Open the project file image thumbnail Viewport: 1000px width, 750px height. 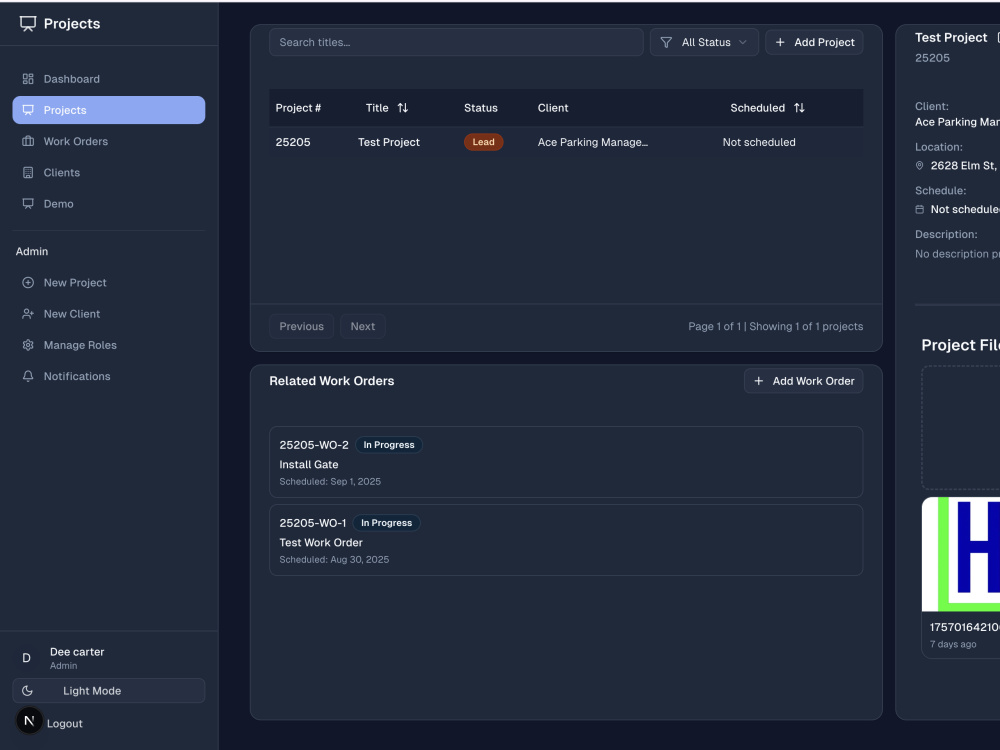(960, 554)
